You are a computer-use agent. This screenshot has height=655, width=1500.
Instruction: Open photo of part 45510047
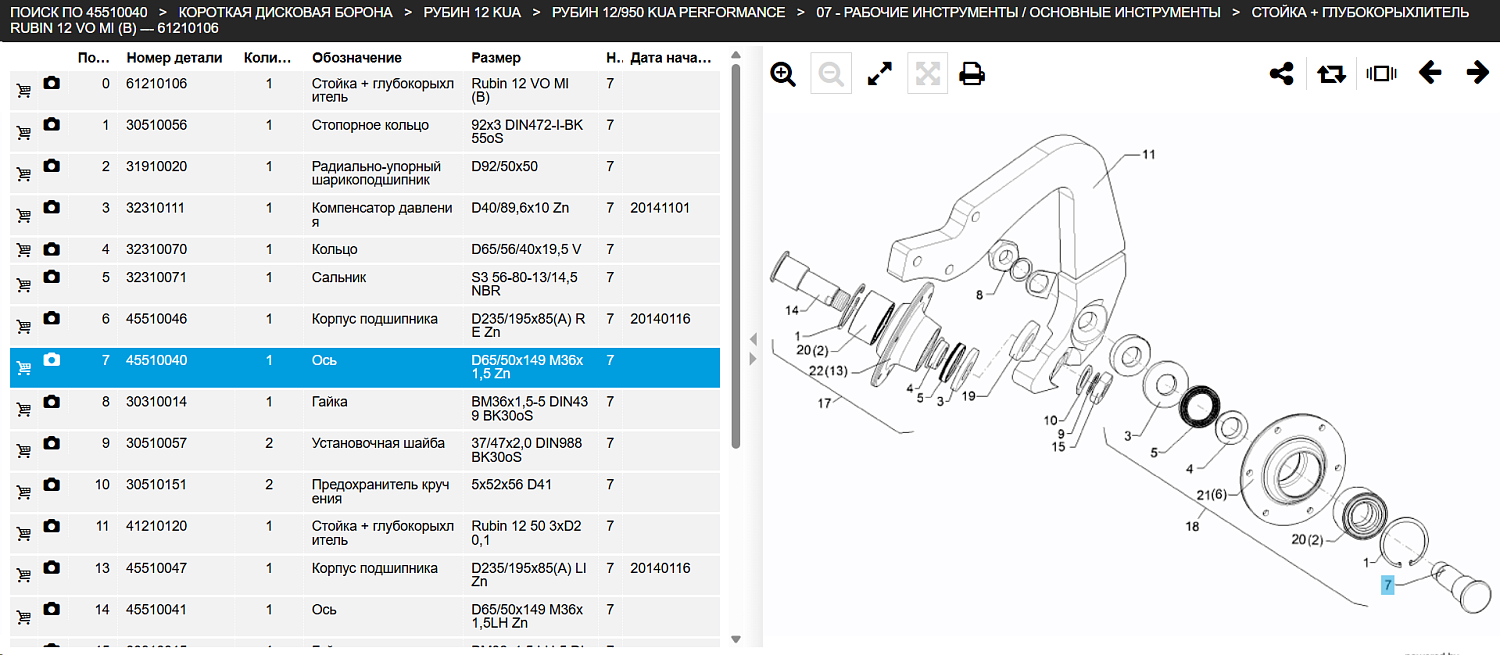pyautogui.click(x=51, y=567)
